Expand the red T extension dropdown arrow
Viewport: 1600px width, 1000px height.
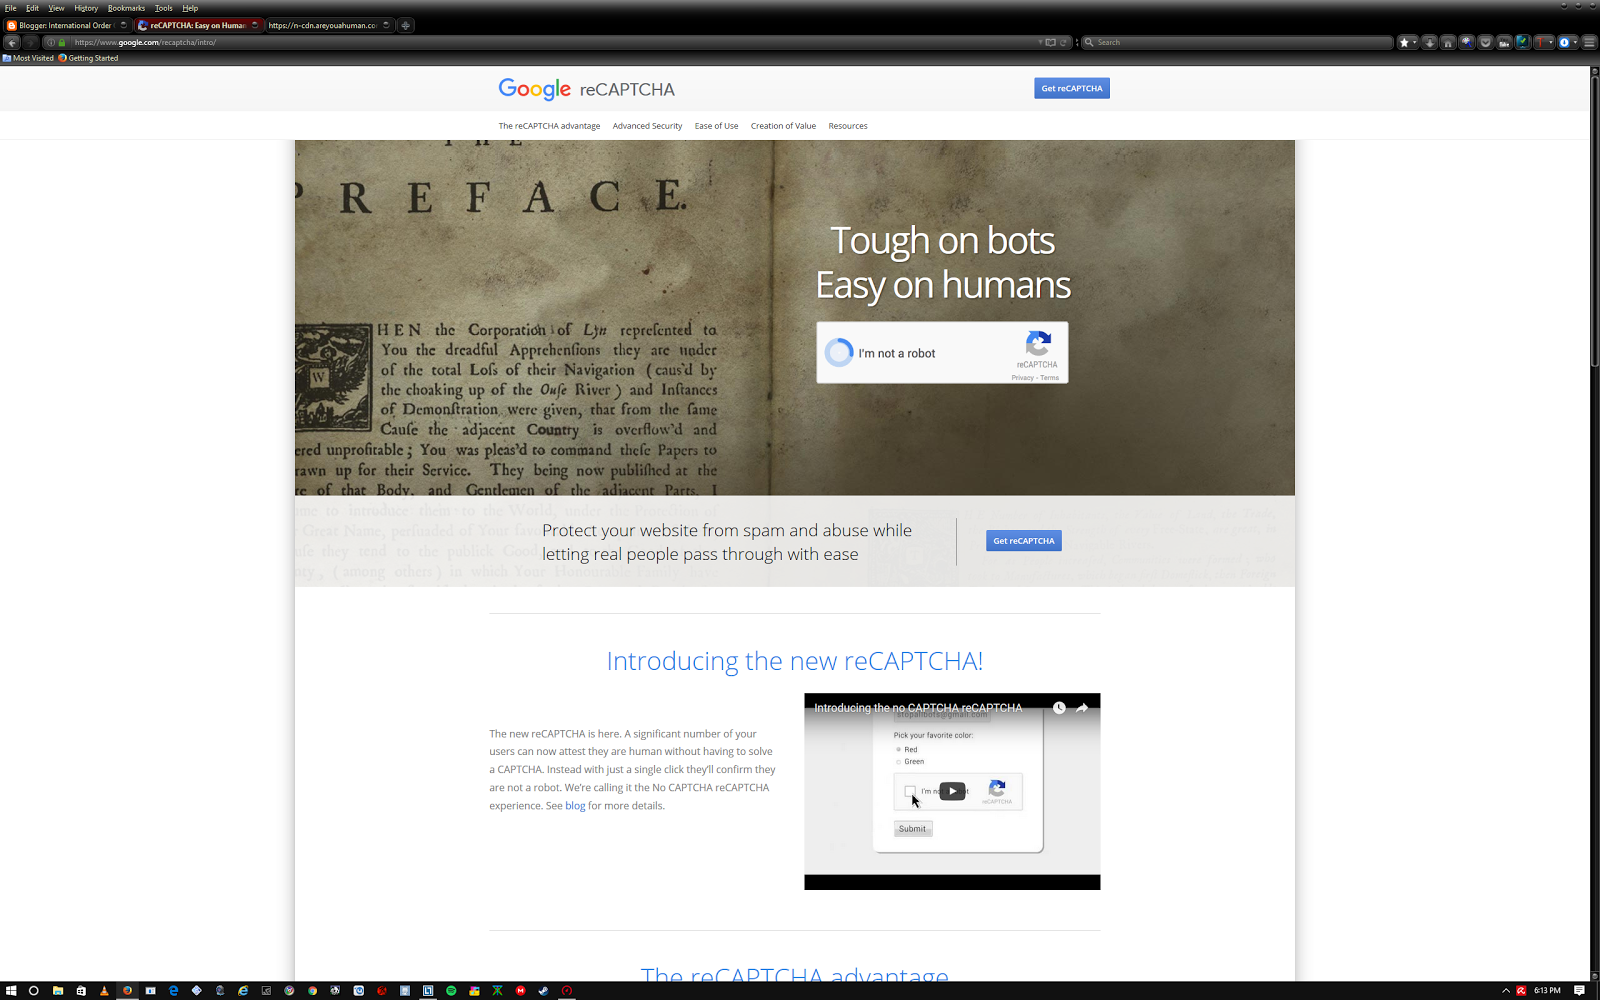1551,42
